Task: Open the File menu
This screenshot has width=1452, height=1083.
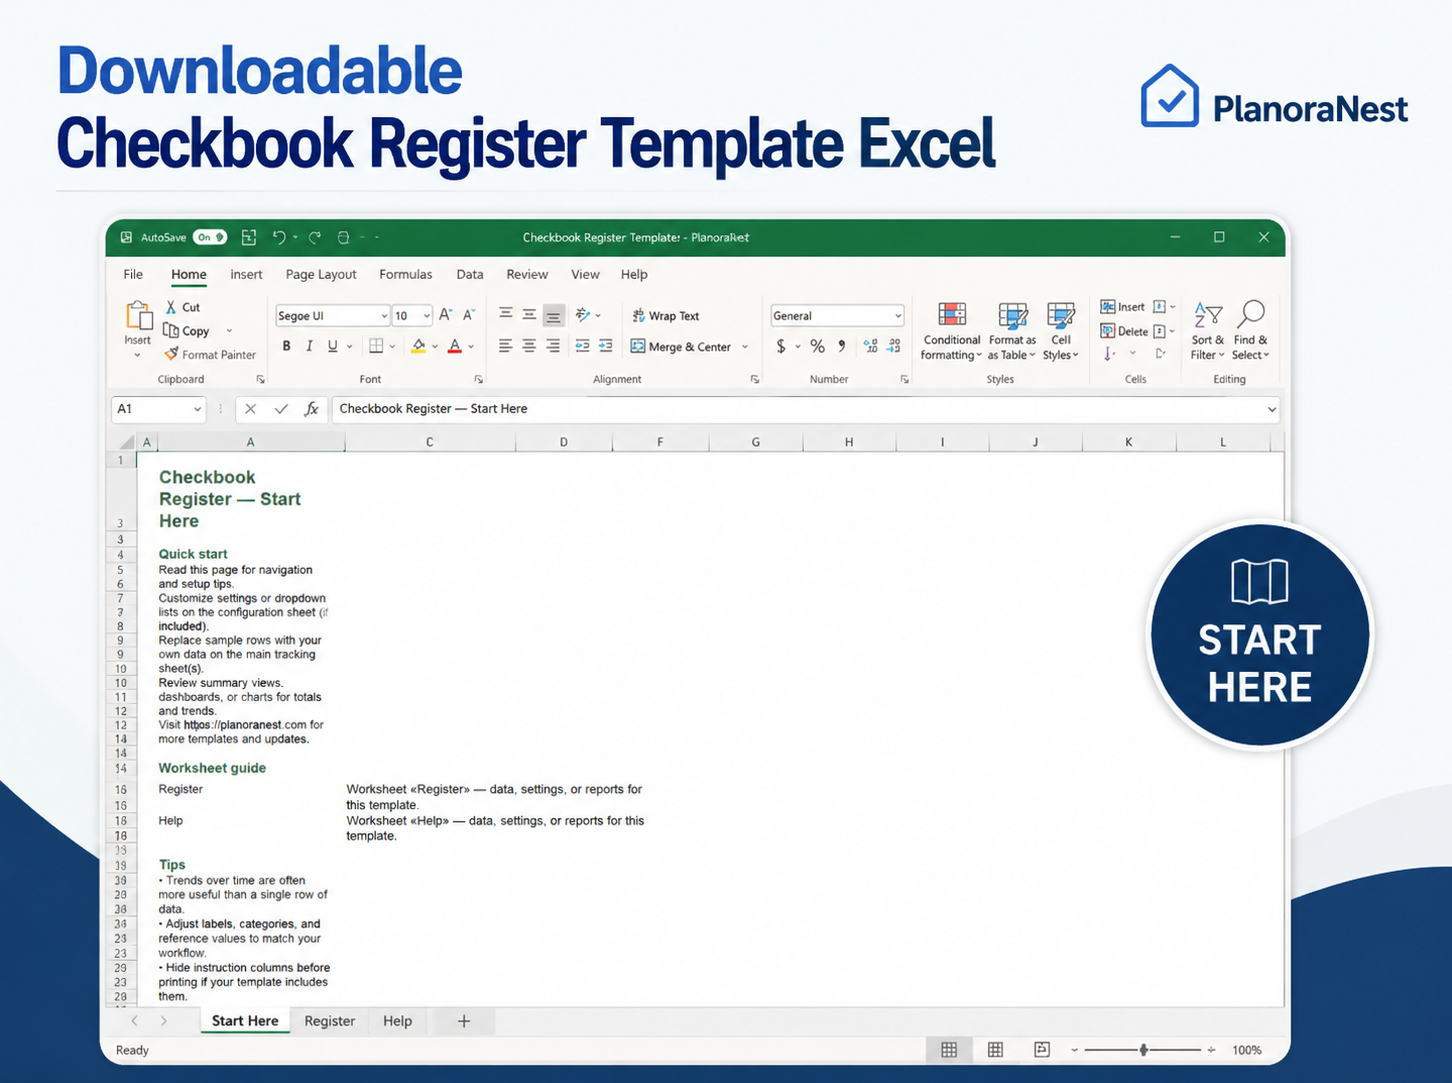Action: pos(133,274)
